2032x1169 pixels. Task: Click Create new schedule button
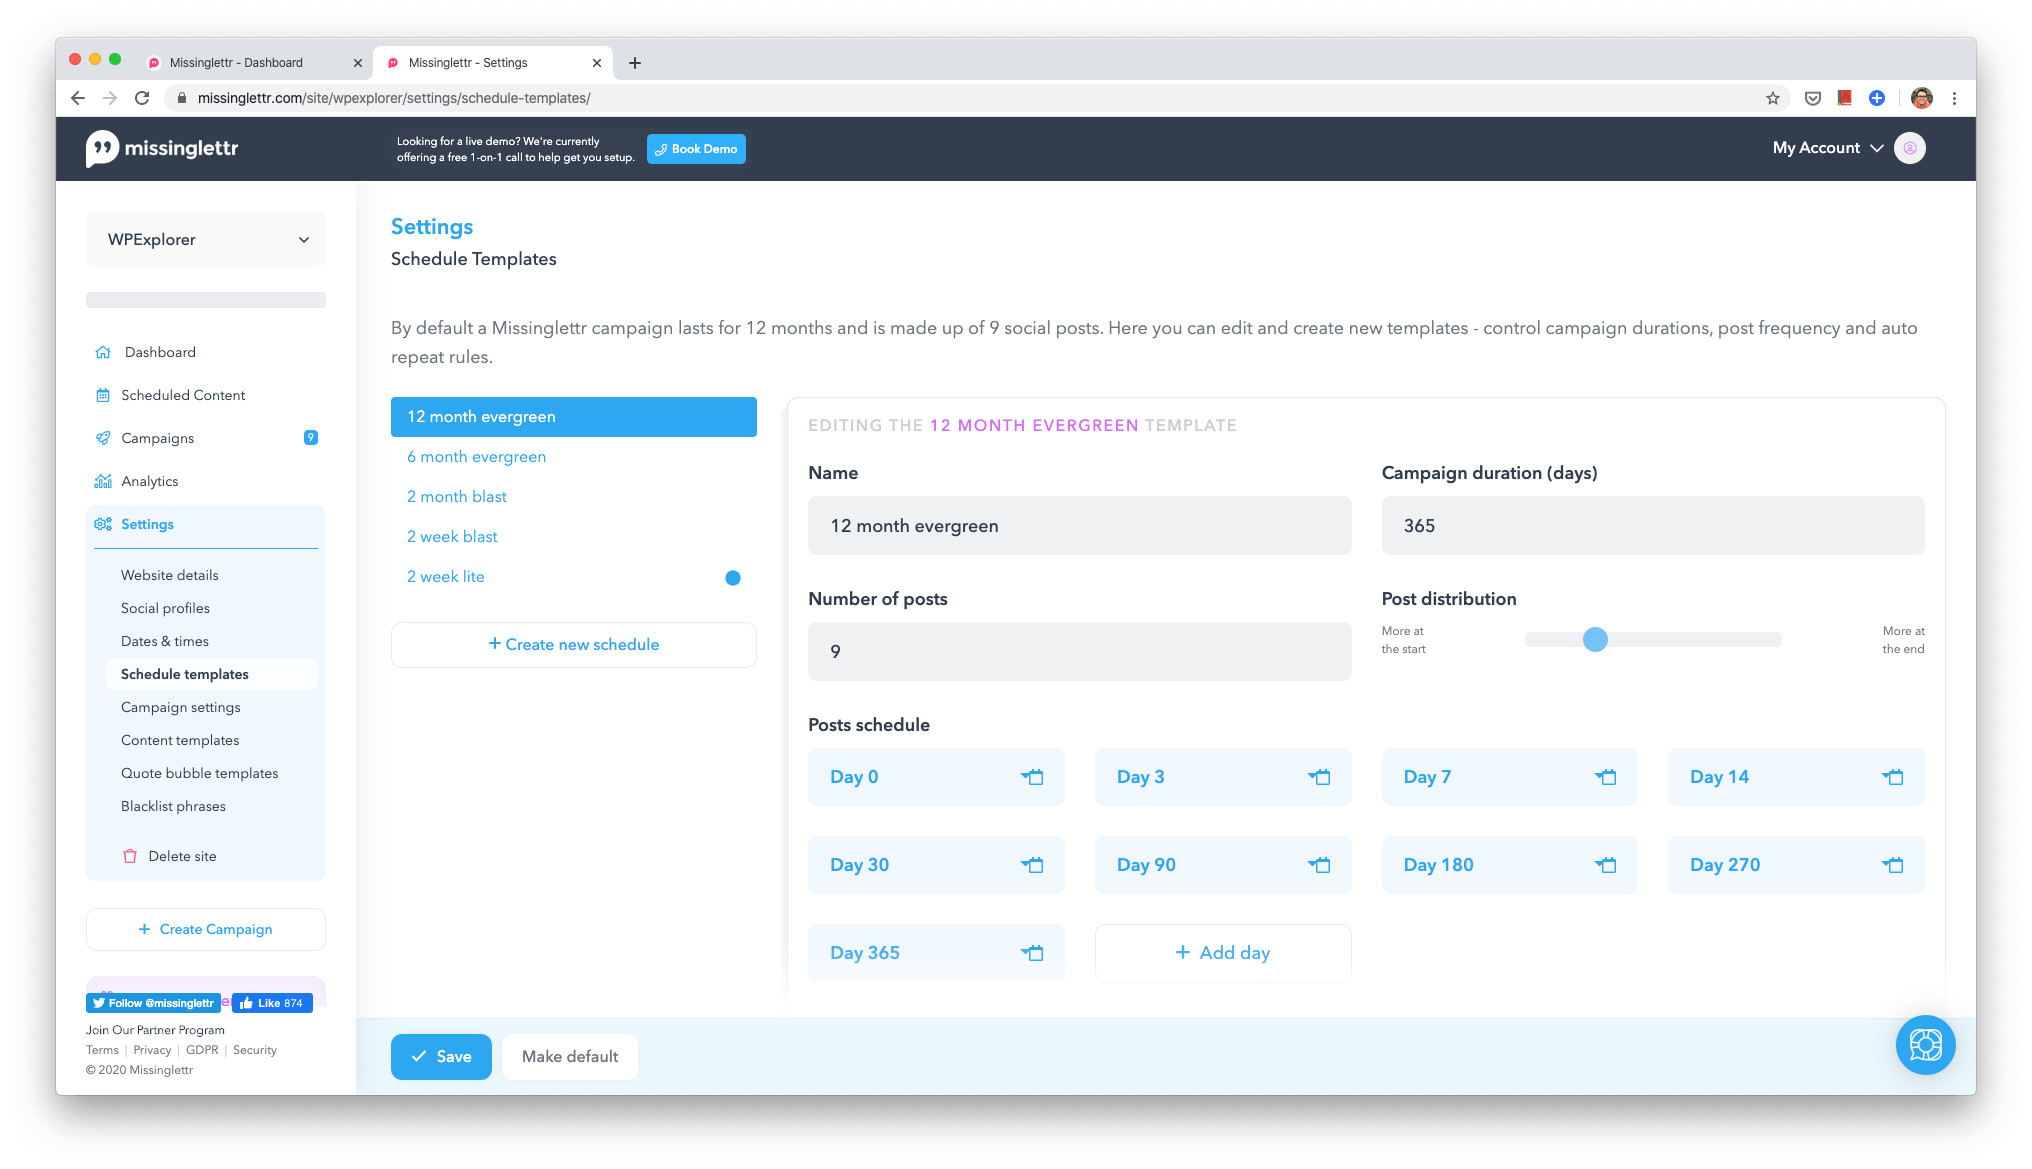(x=574, y=645)
